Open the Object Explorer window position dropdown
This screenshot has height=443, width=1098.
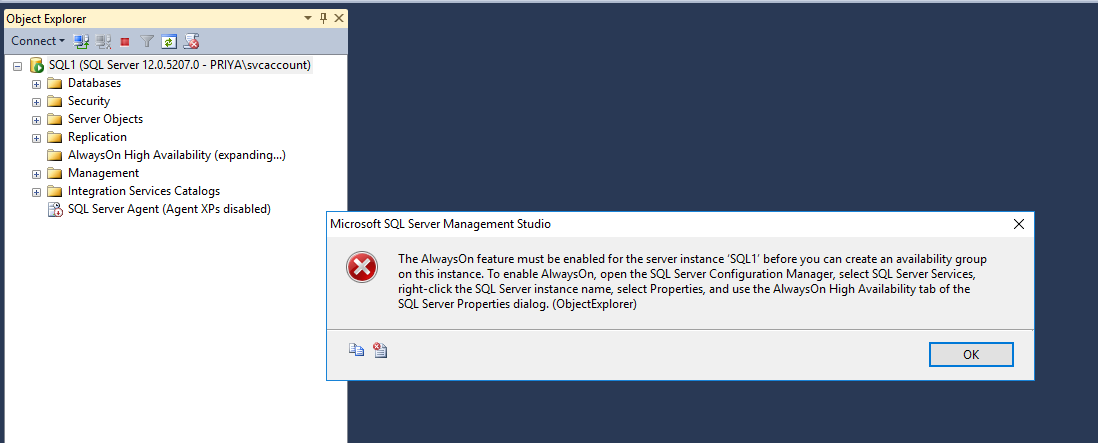pyautogui.click(x=307, y=18)
